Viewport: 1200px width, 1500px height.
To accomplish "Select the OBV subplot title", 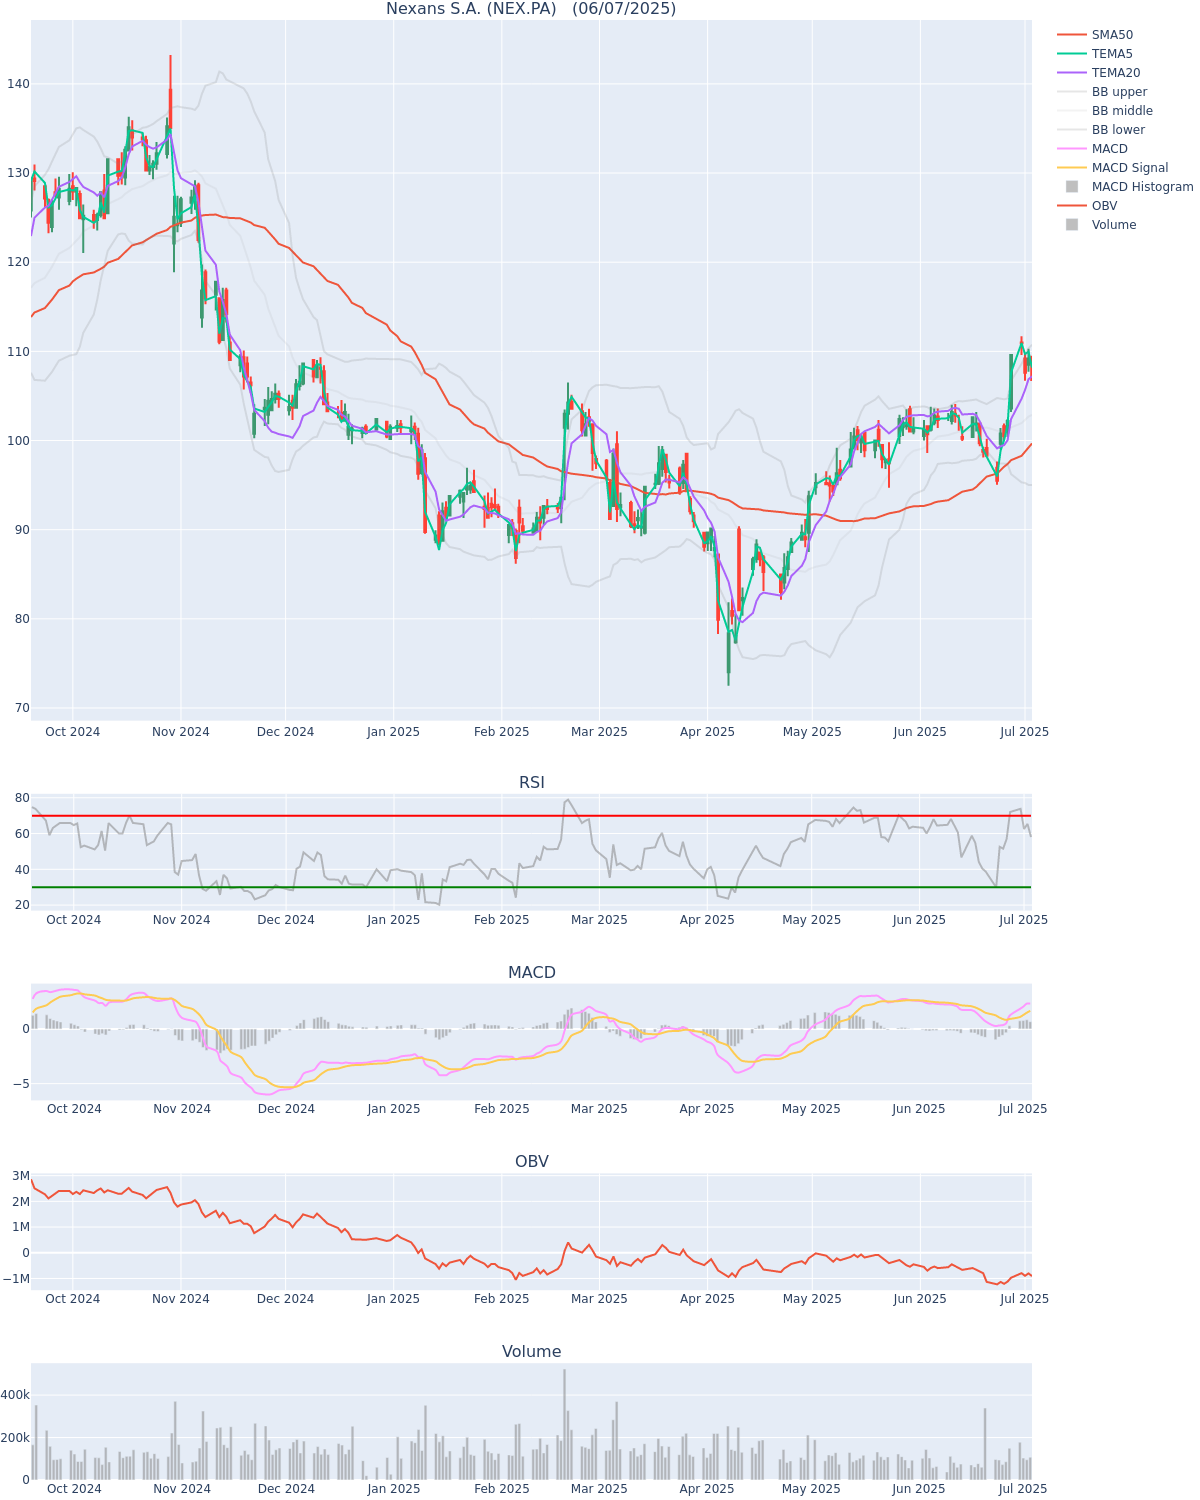I will pos(531,1162).
